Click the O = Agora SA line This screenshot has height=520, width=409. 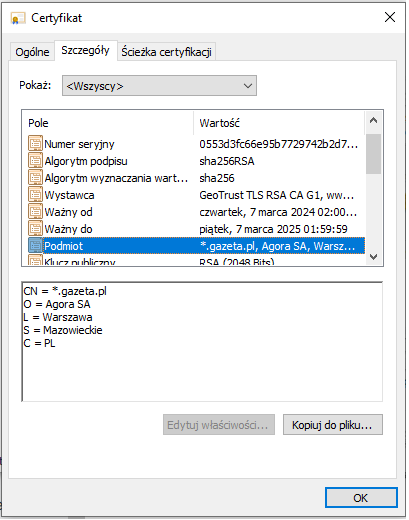click(57, 304)
